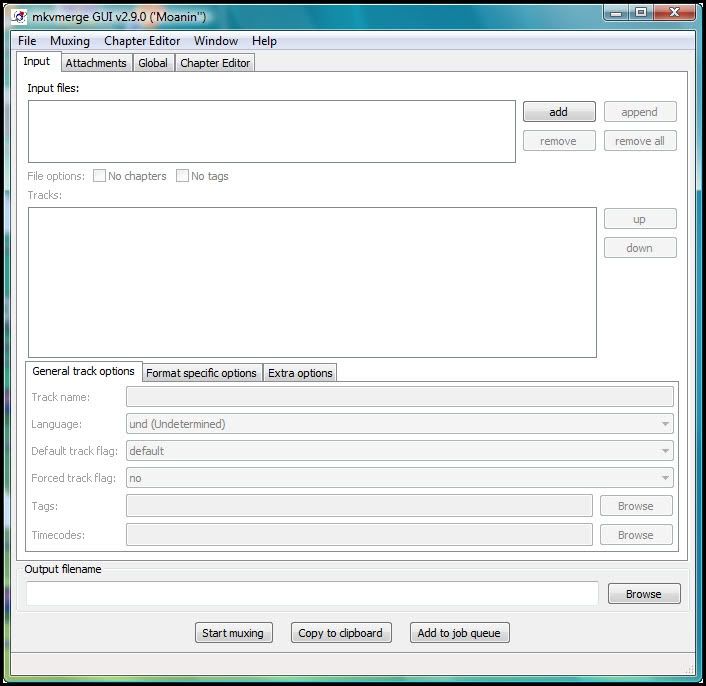Click the remove button
The width and height of the screenshot is (706, 686).
[559, 141]
